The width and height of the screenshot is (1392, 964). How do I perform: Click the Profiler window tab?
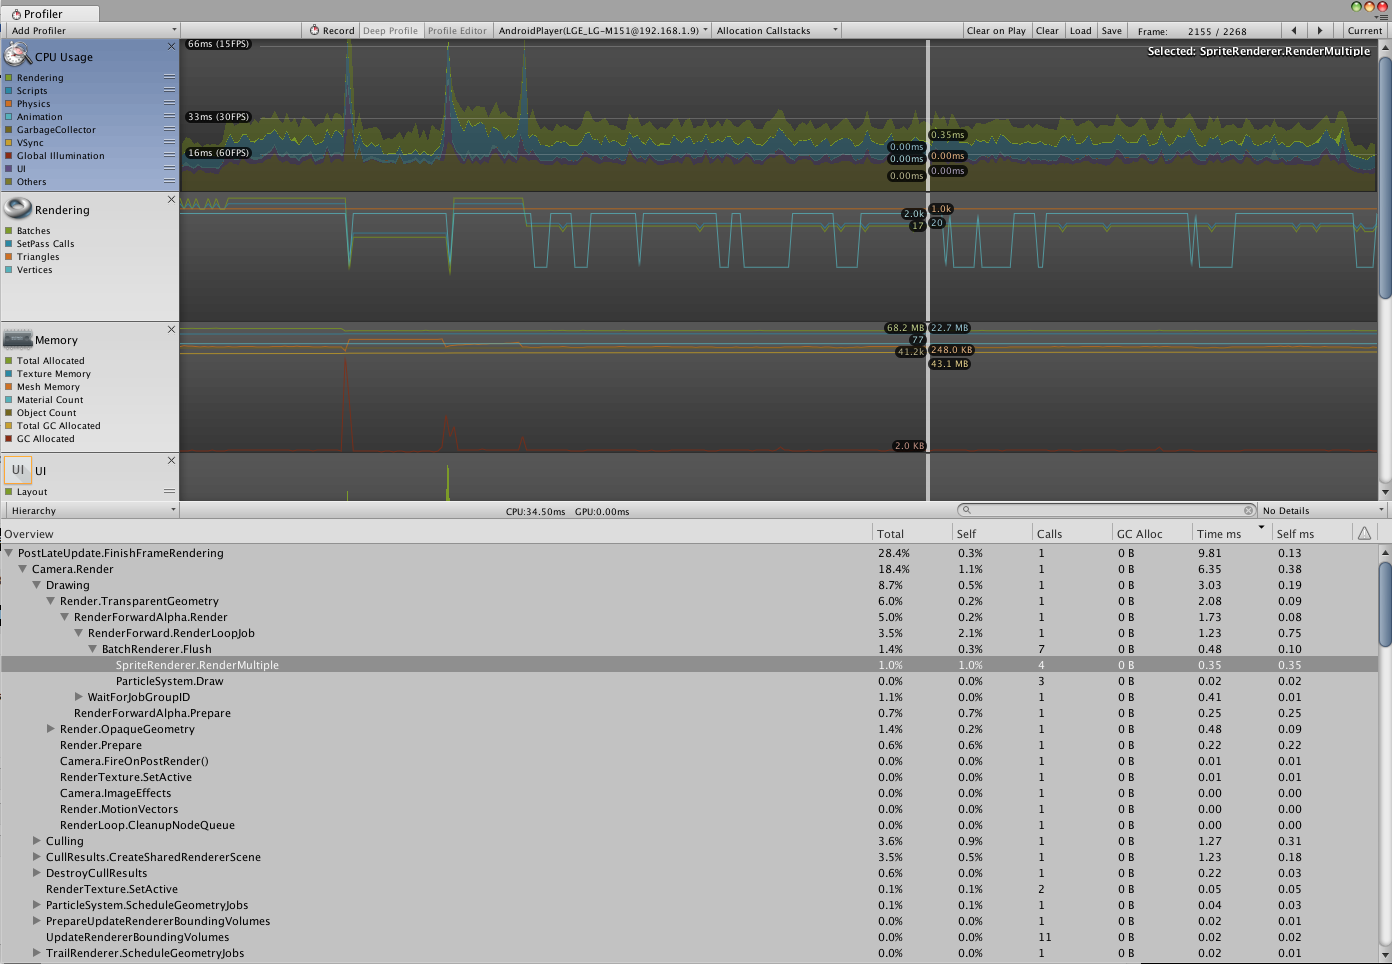[45, 14]
